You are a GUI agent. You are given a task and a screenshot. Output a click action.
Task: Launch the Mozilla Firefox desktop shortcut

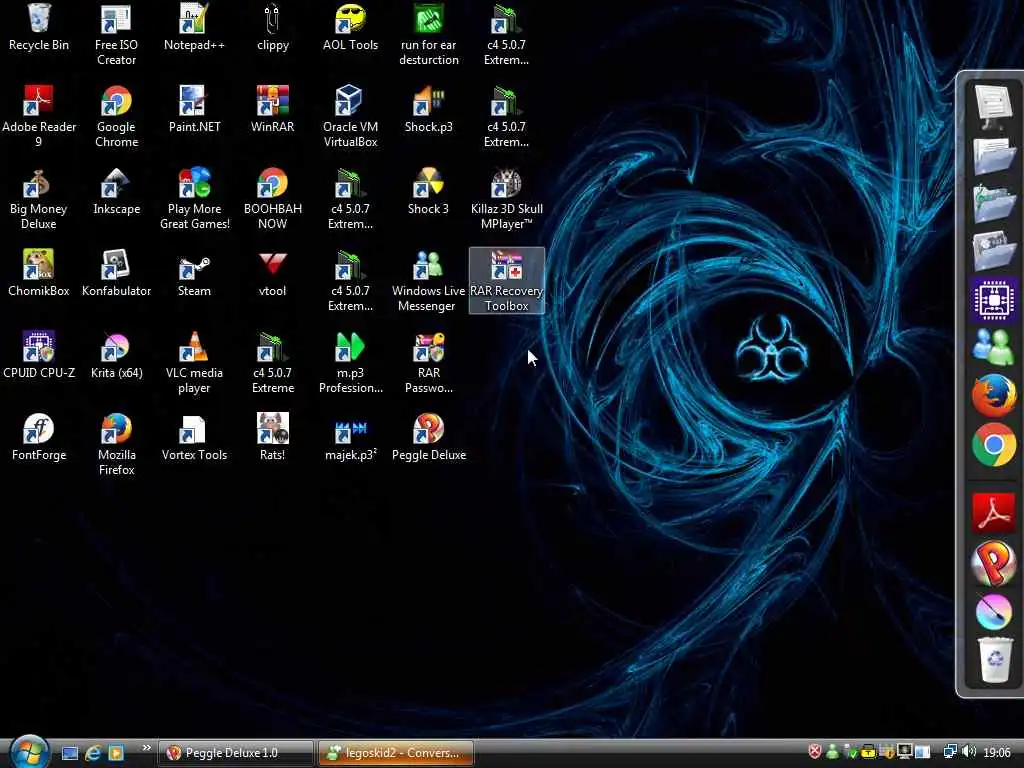tap(116, 444)
